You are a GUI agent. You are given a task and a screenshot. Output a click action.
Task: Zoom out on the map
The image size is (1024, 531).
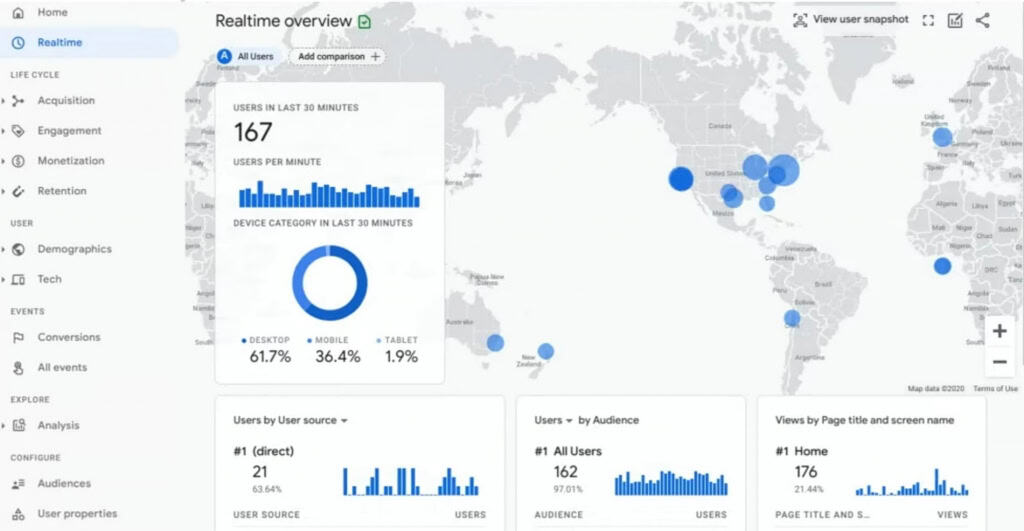click(x=999, y=362)
